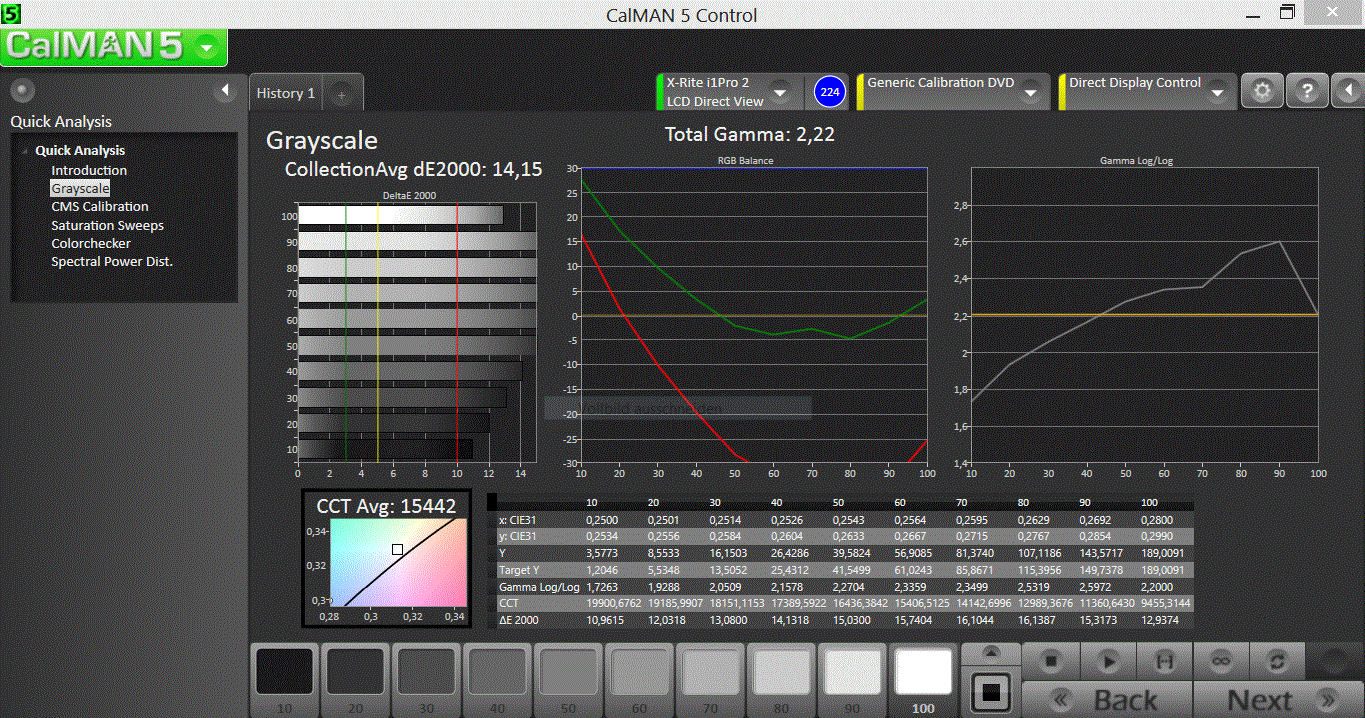Expand the Direct Display Control dropdown
The width and height of the screenshot is (1365, 718).
[1217, 92]
